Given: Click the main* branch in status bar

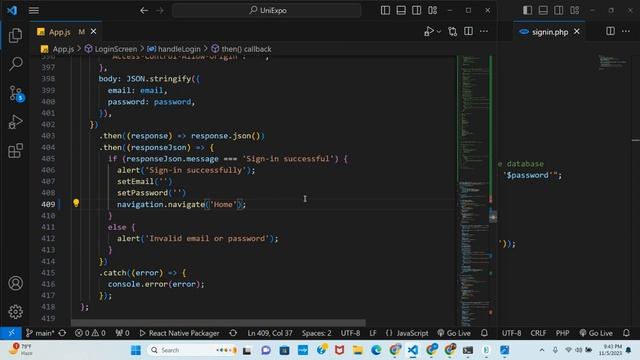Looking at the screenshot, I should pos(40,333).
